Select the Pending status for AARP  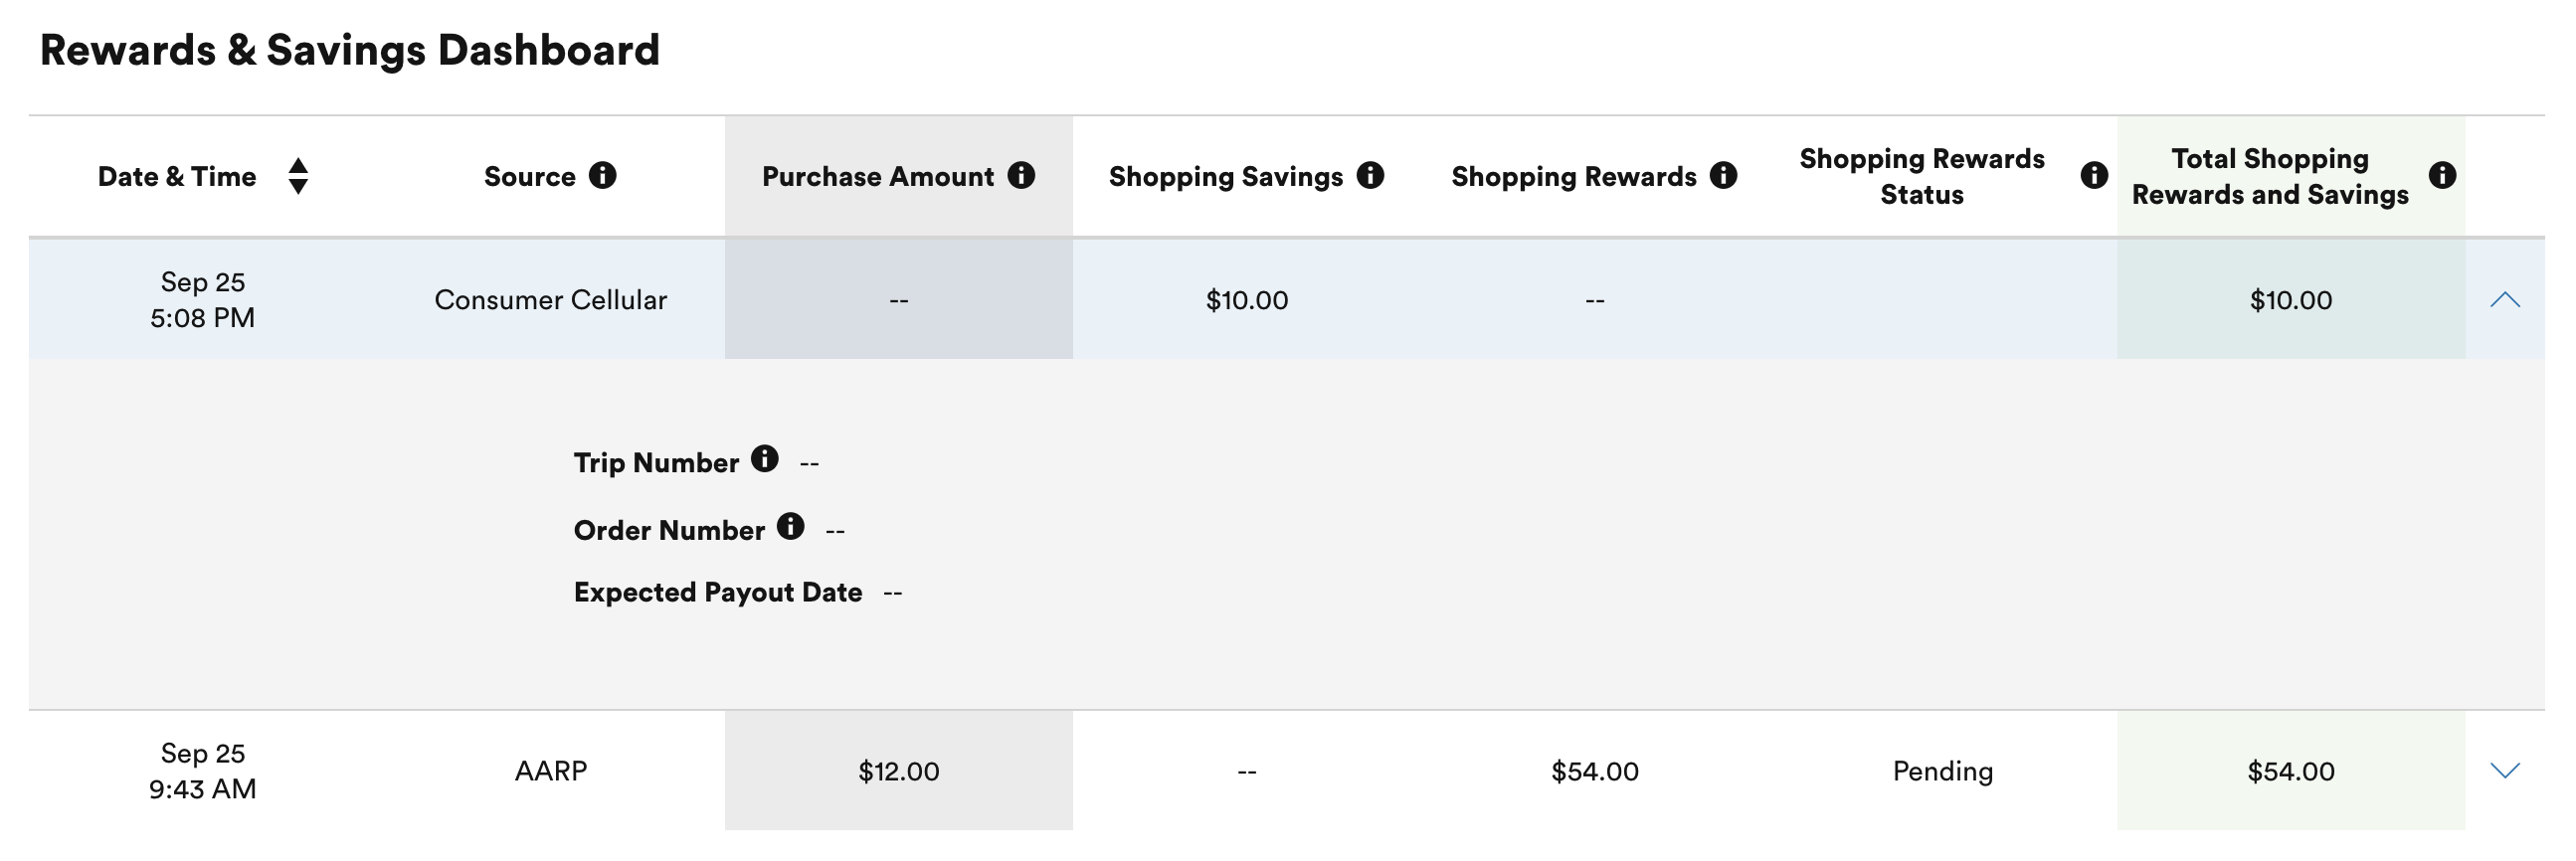(x=1943, y=771)
